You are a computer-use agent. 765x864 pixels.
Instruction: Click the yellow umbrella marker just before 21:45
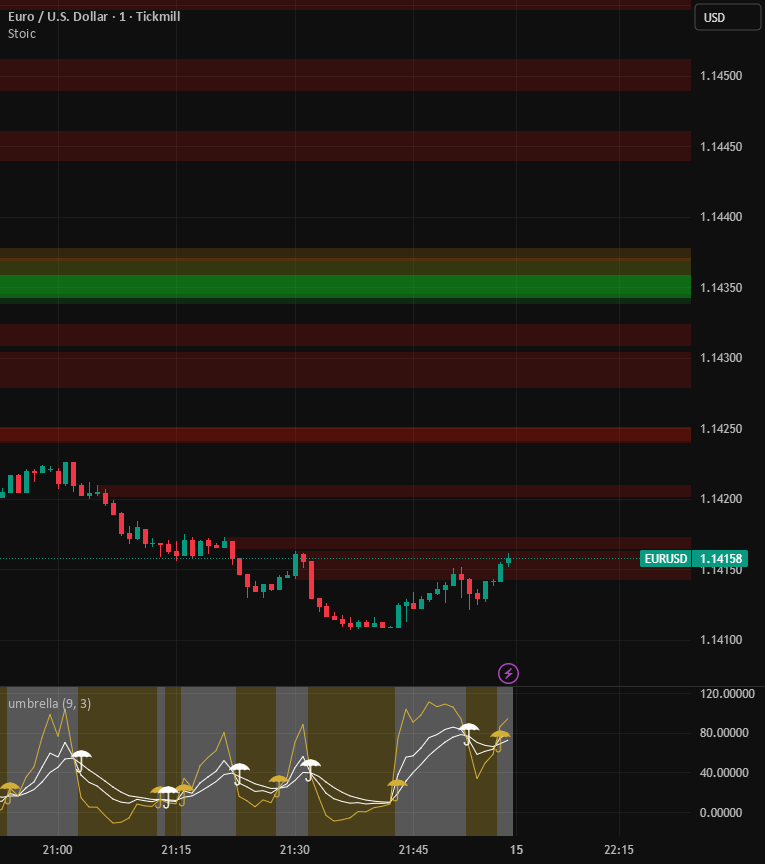[397, 788]
